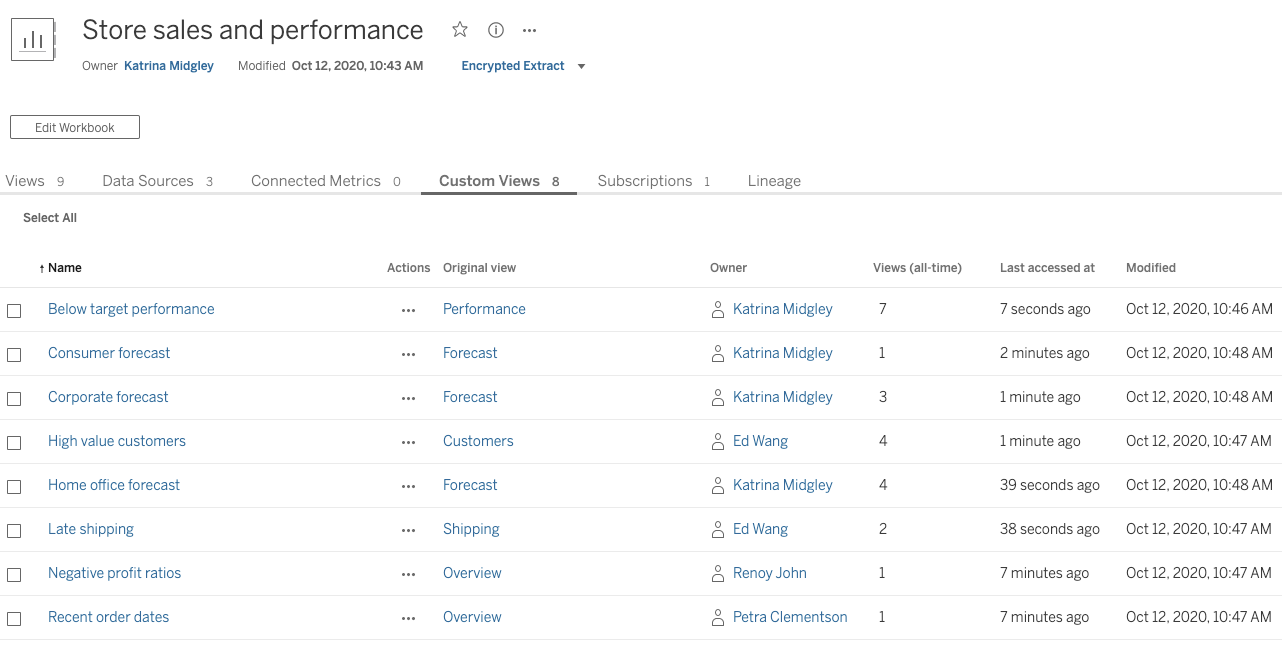Open actions menu for Late shipping
Screen dimensions: 1282x660
click(408, 530)
